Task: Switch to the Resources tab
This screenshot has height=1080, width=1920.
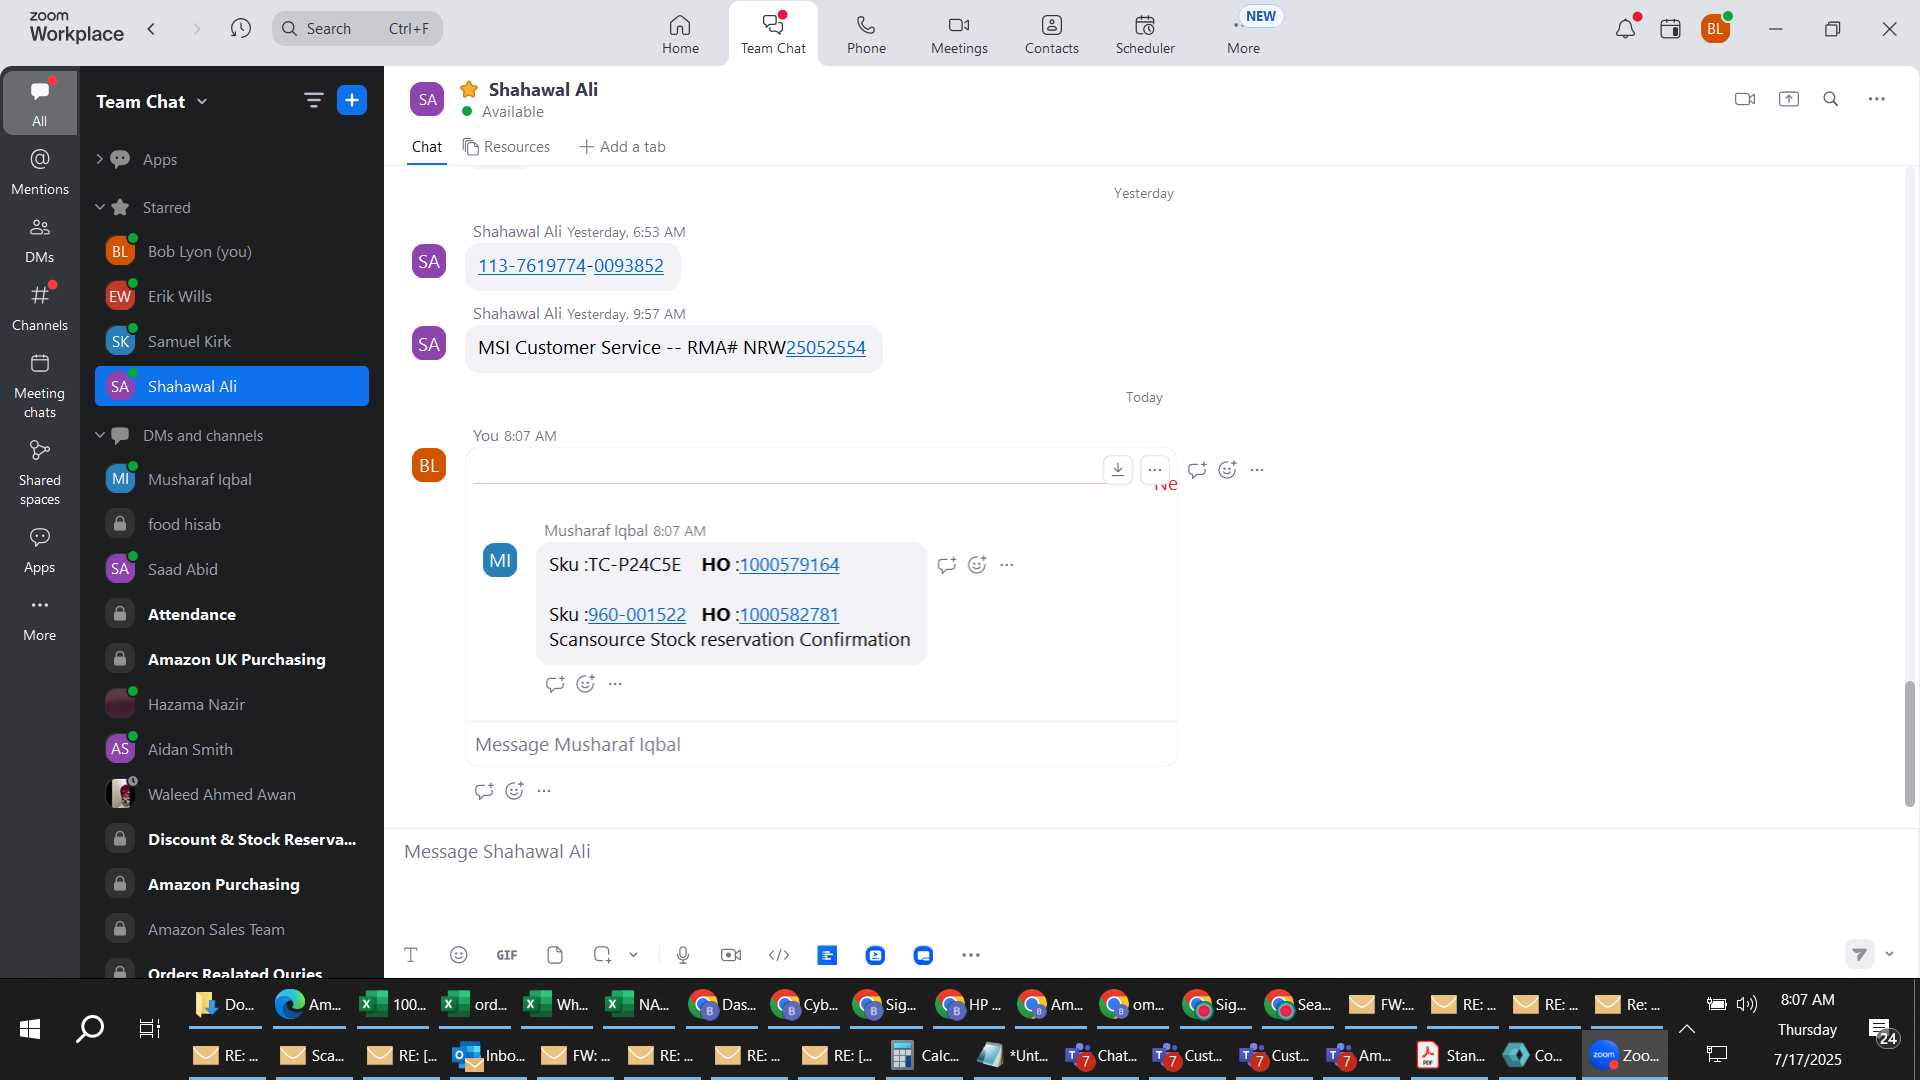Action: pyautogui.click(x=506, y=147)
